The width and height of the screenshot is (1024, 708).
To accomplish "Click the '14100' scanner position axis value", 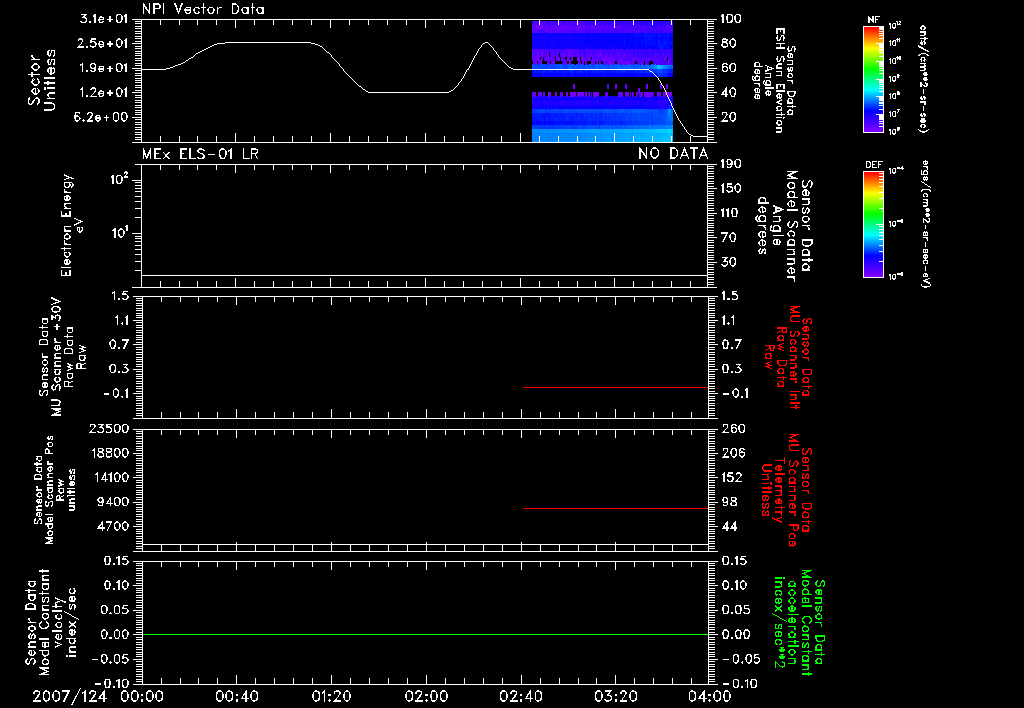I will 108,477.
